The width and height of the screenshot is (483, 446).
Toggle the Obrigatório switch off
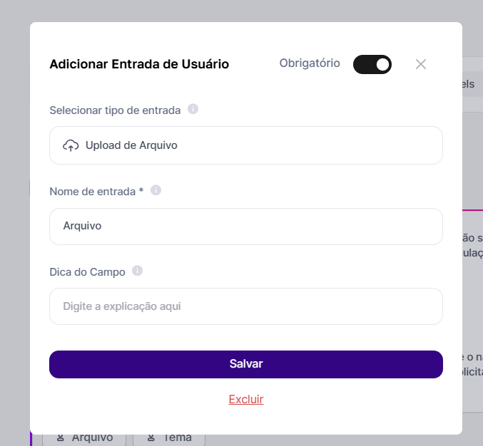[x=372, y=64]
